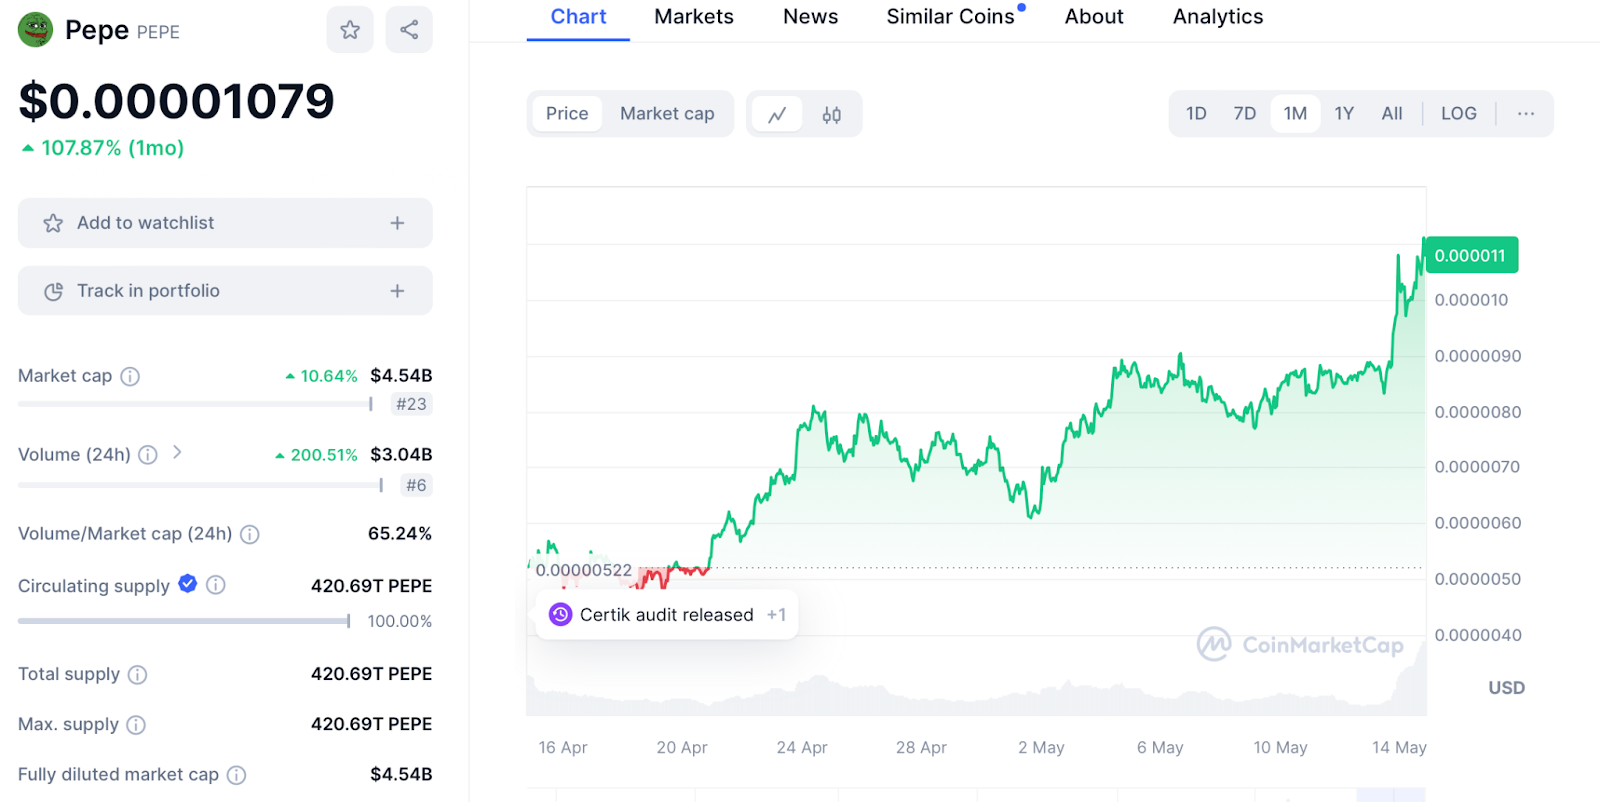Open the chart more options ellipsis
The height and width of the screenshot is (802, 1600).
(1525, 114)
